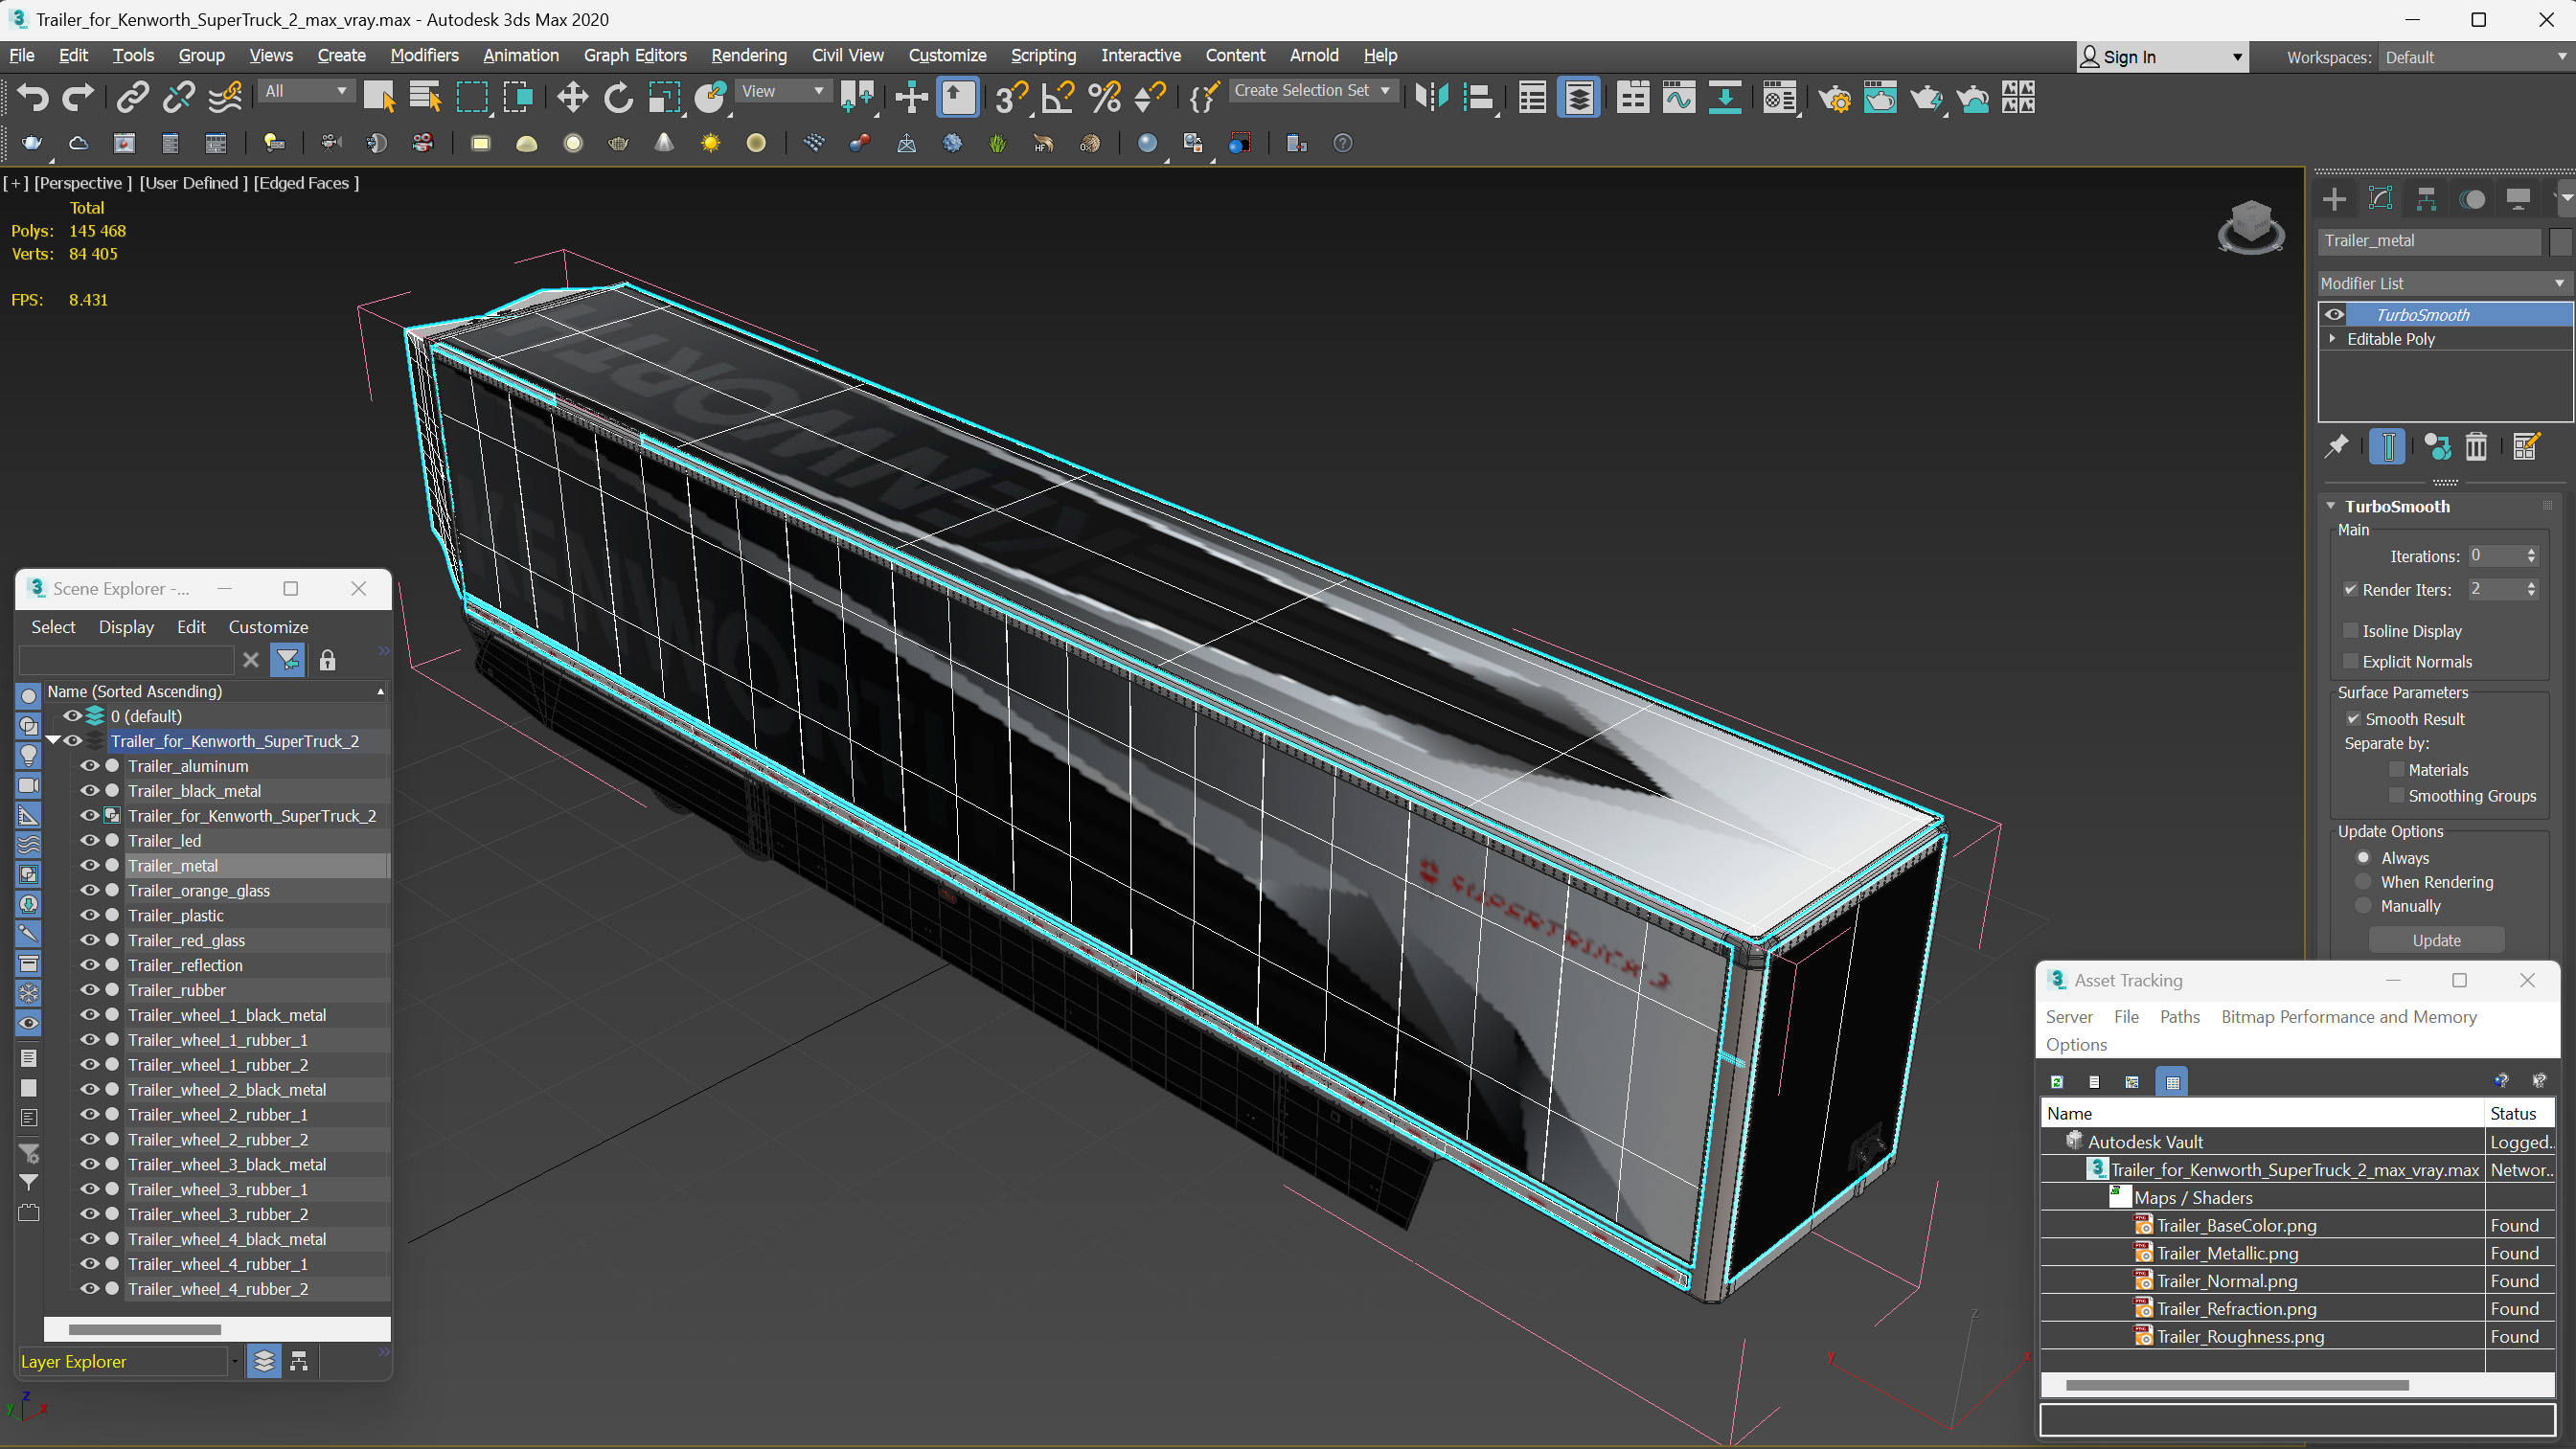Enable Separate by Materials checkbox
Viewport: 2576px width, 1449px height.
2396,769
